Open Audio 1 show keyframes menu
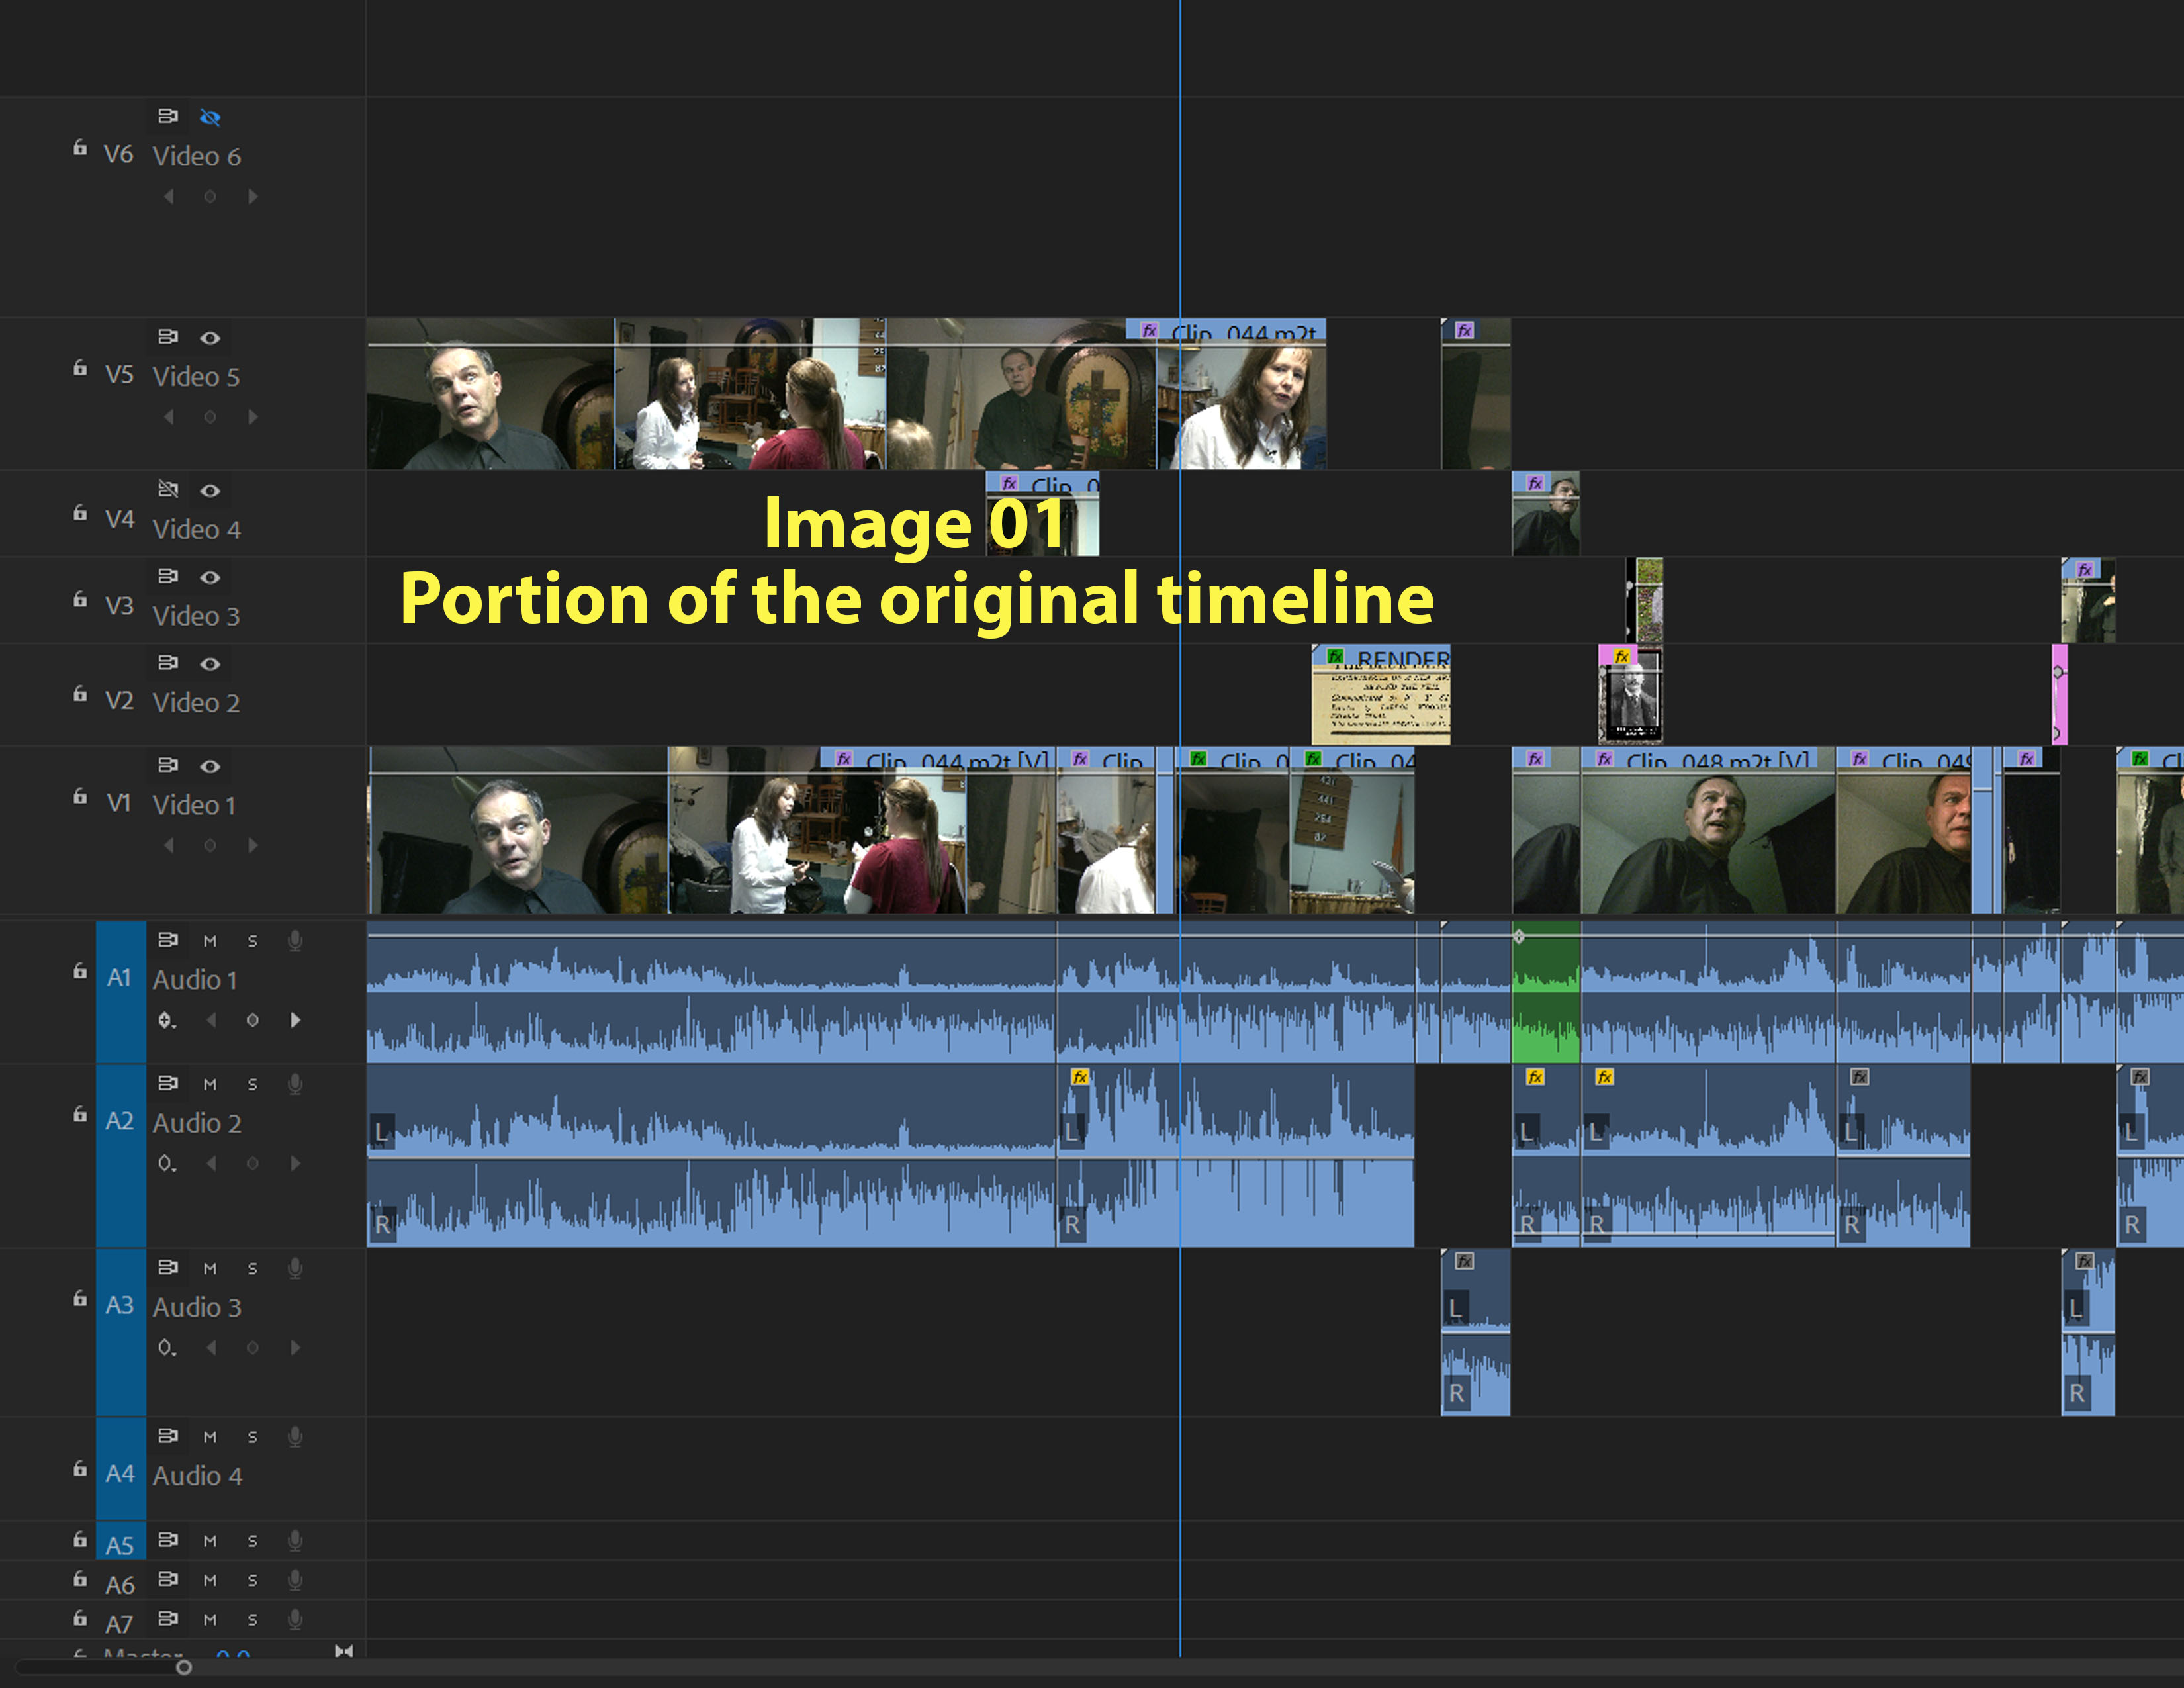 [x=167, y=1020]
